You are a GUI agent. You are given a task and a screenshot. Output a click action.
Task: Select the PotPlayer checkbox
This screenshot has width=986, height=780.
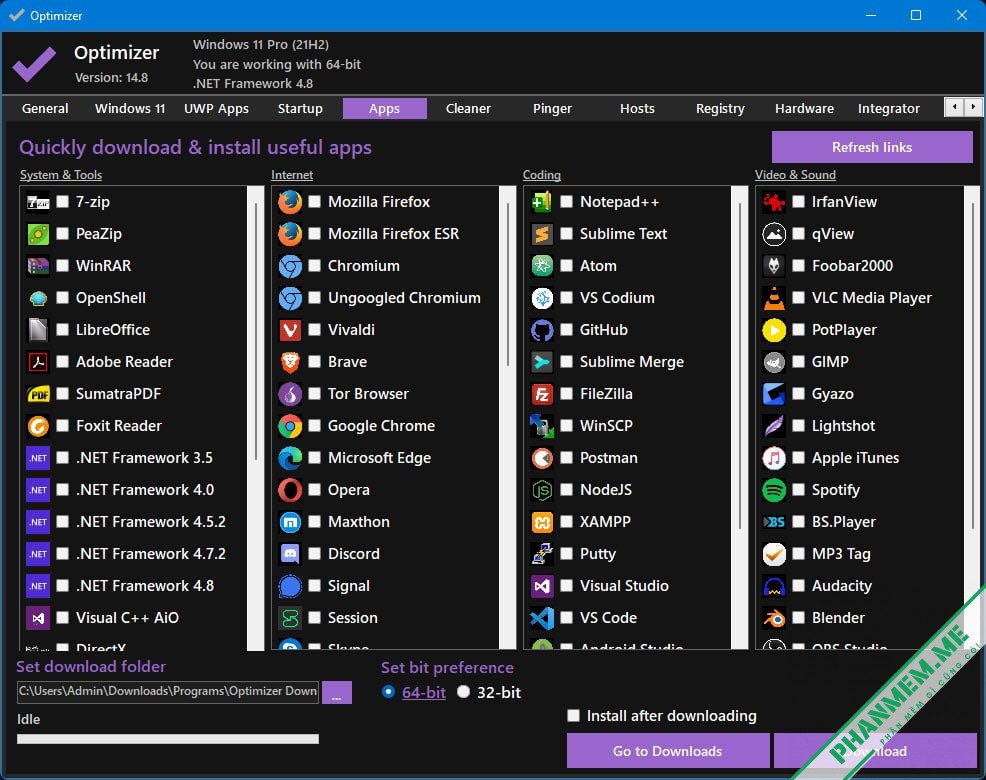click(799, 329)
